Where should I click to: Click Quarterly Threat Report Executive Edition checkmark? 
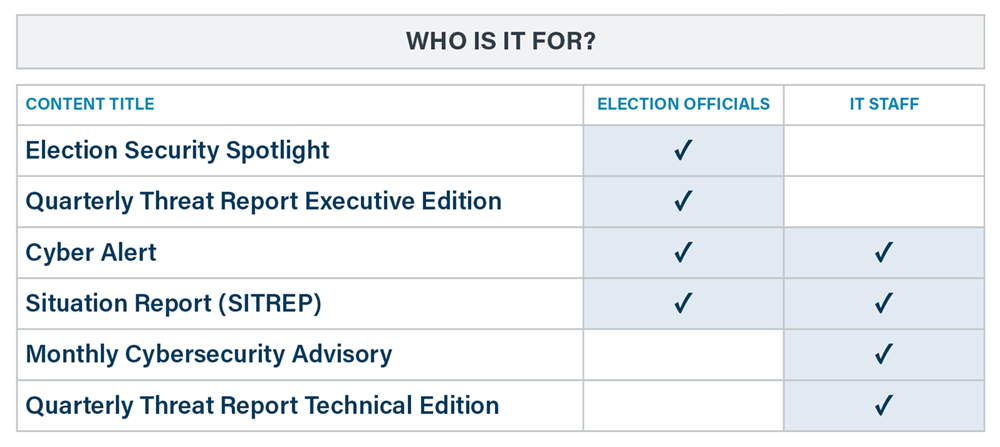tap(683, 202)
